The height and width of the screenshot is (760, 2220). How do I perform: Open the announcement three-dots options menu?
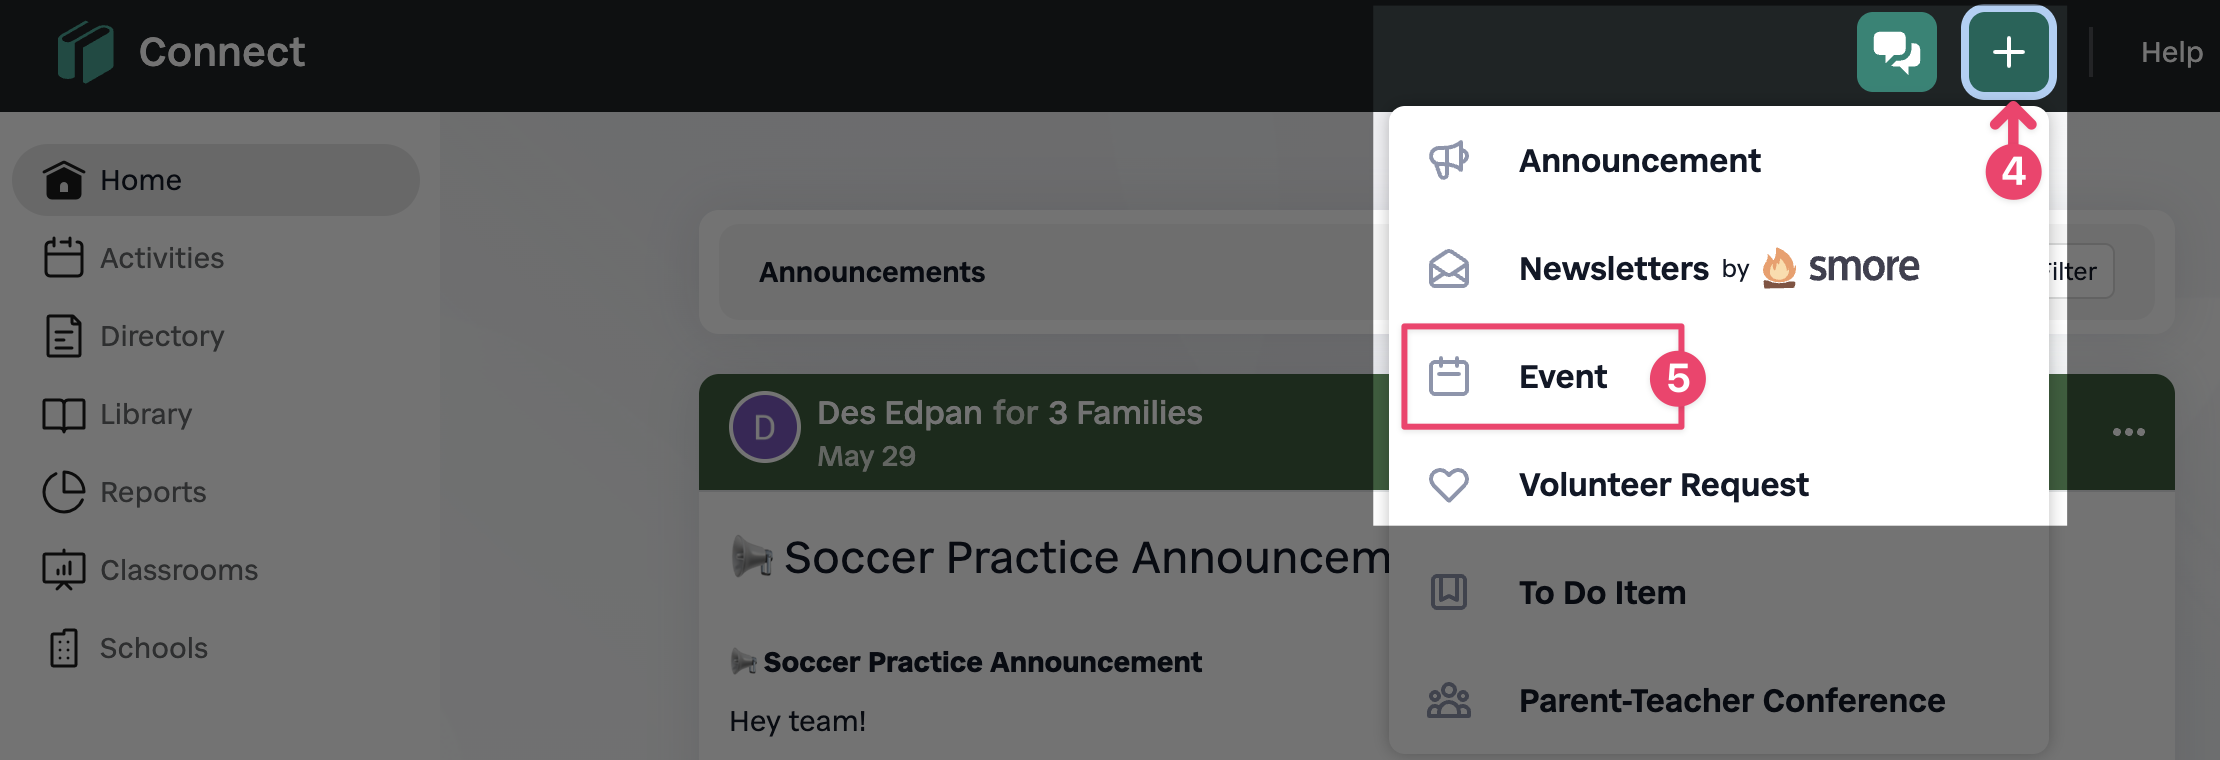[2128, 432]
